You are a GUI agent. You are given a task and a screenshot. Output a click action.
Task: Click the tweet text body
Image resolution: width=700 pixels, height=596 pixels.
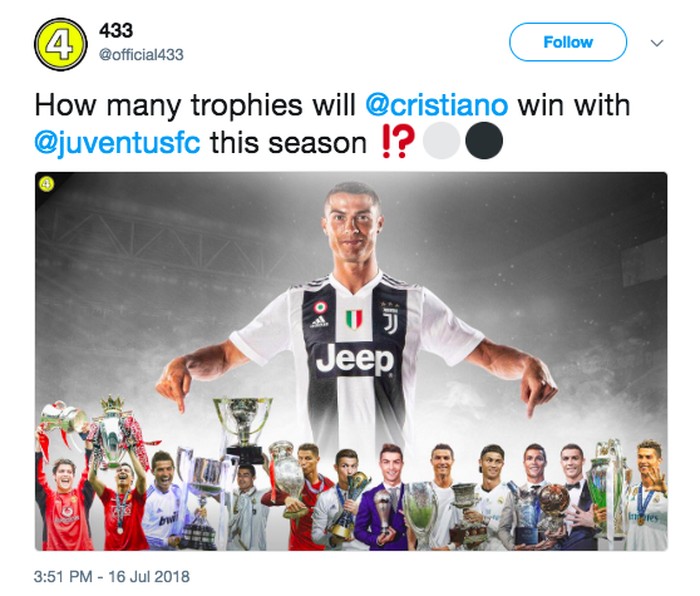point(333,125)
